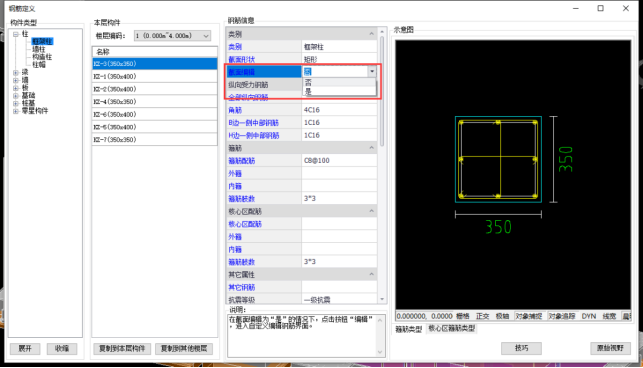Select 柱帽 in the component tree

tap(39, 65)
